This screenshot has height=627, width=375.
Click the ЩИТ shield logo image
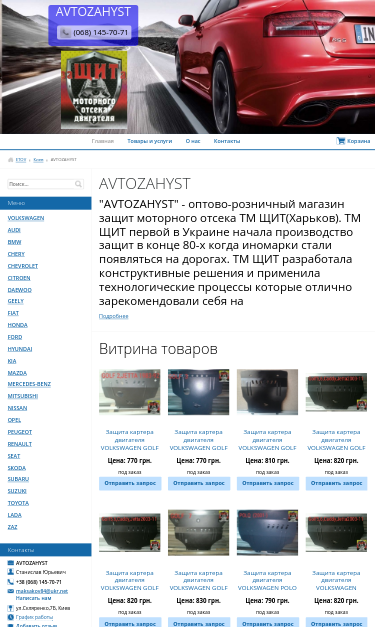click(x=94, y=90)
